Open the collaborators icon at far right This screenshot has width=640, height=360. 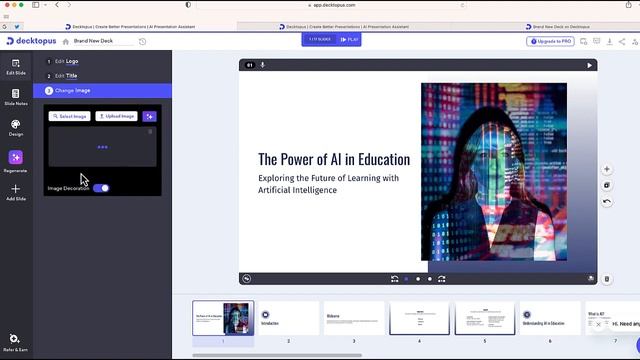coord(635,41)
